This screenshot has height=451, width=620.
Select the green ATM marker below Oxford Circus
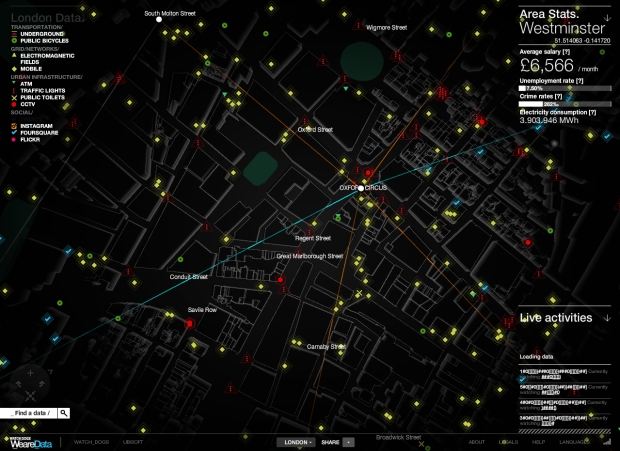[x=338, y=216]
